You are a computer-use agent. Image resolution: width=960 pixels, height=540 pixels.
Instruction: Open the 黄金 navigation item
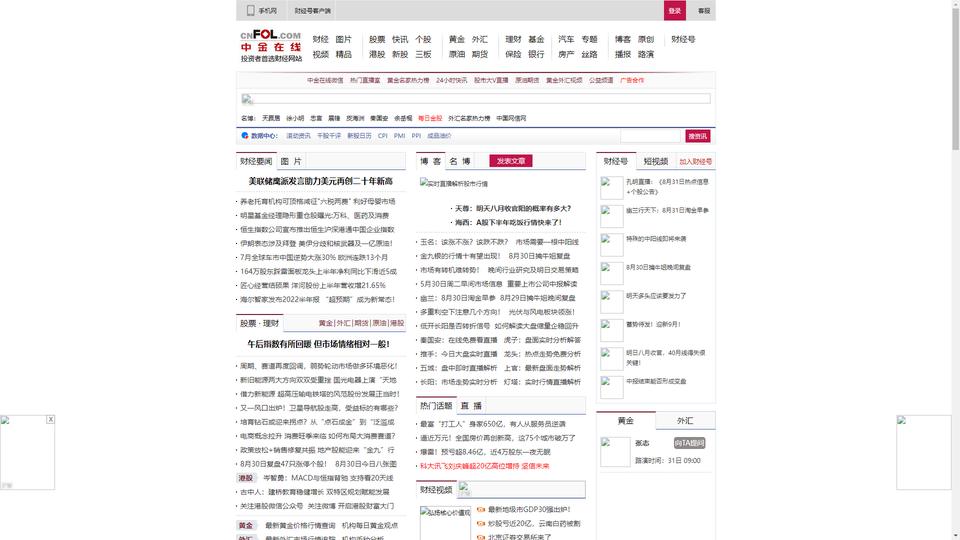457,39
